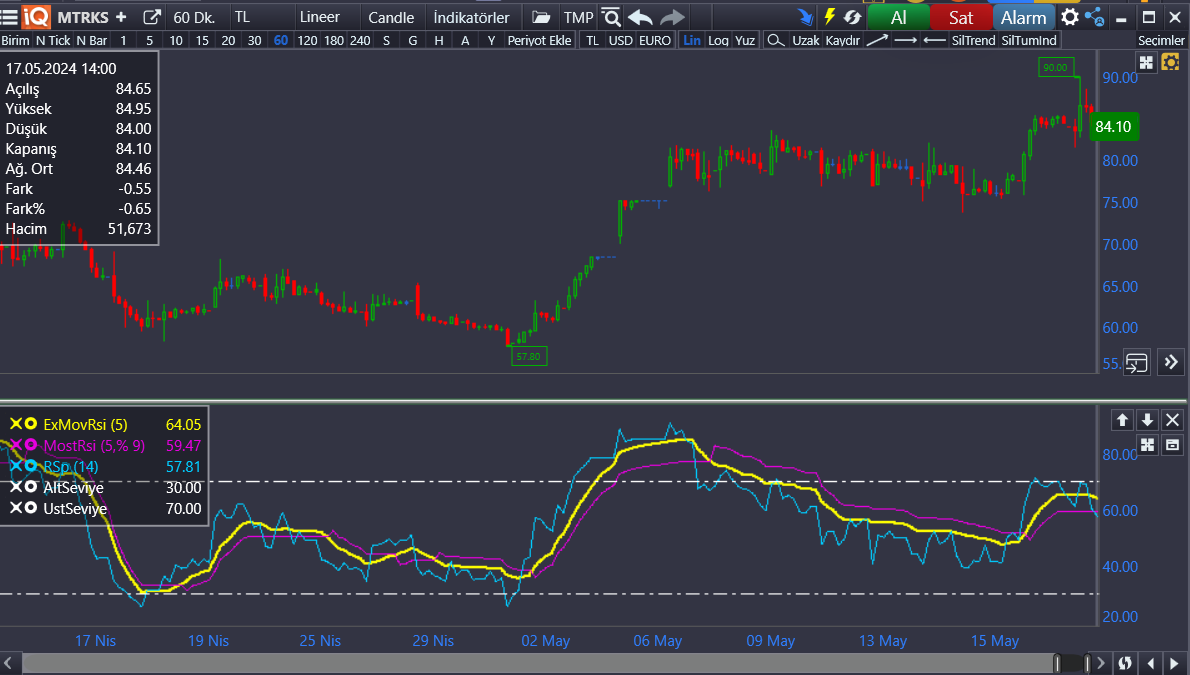Open the İndikatörler dropdown
This screenshot has height=675, width=1190.
pyautogui.click(x=471, y=17)
